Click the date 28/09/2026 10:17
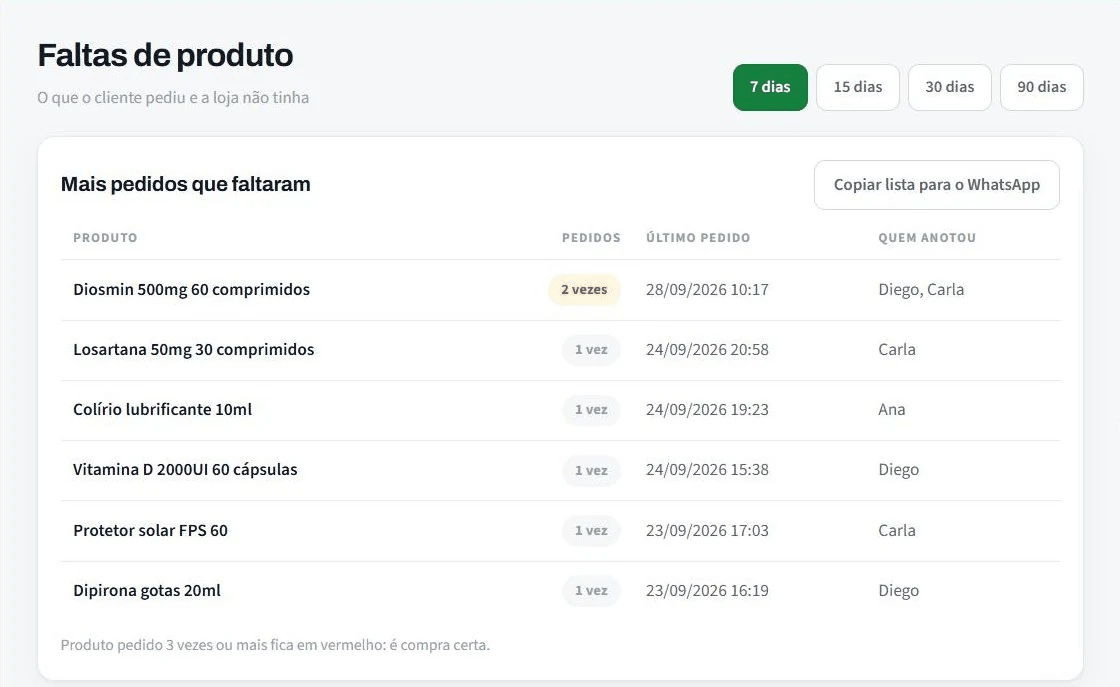 [707, 290]
